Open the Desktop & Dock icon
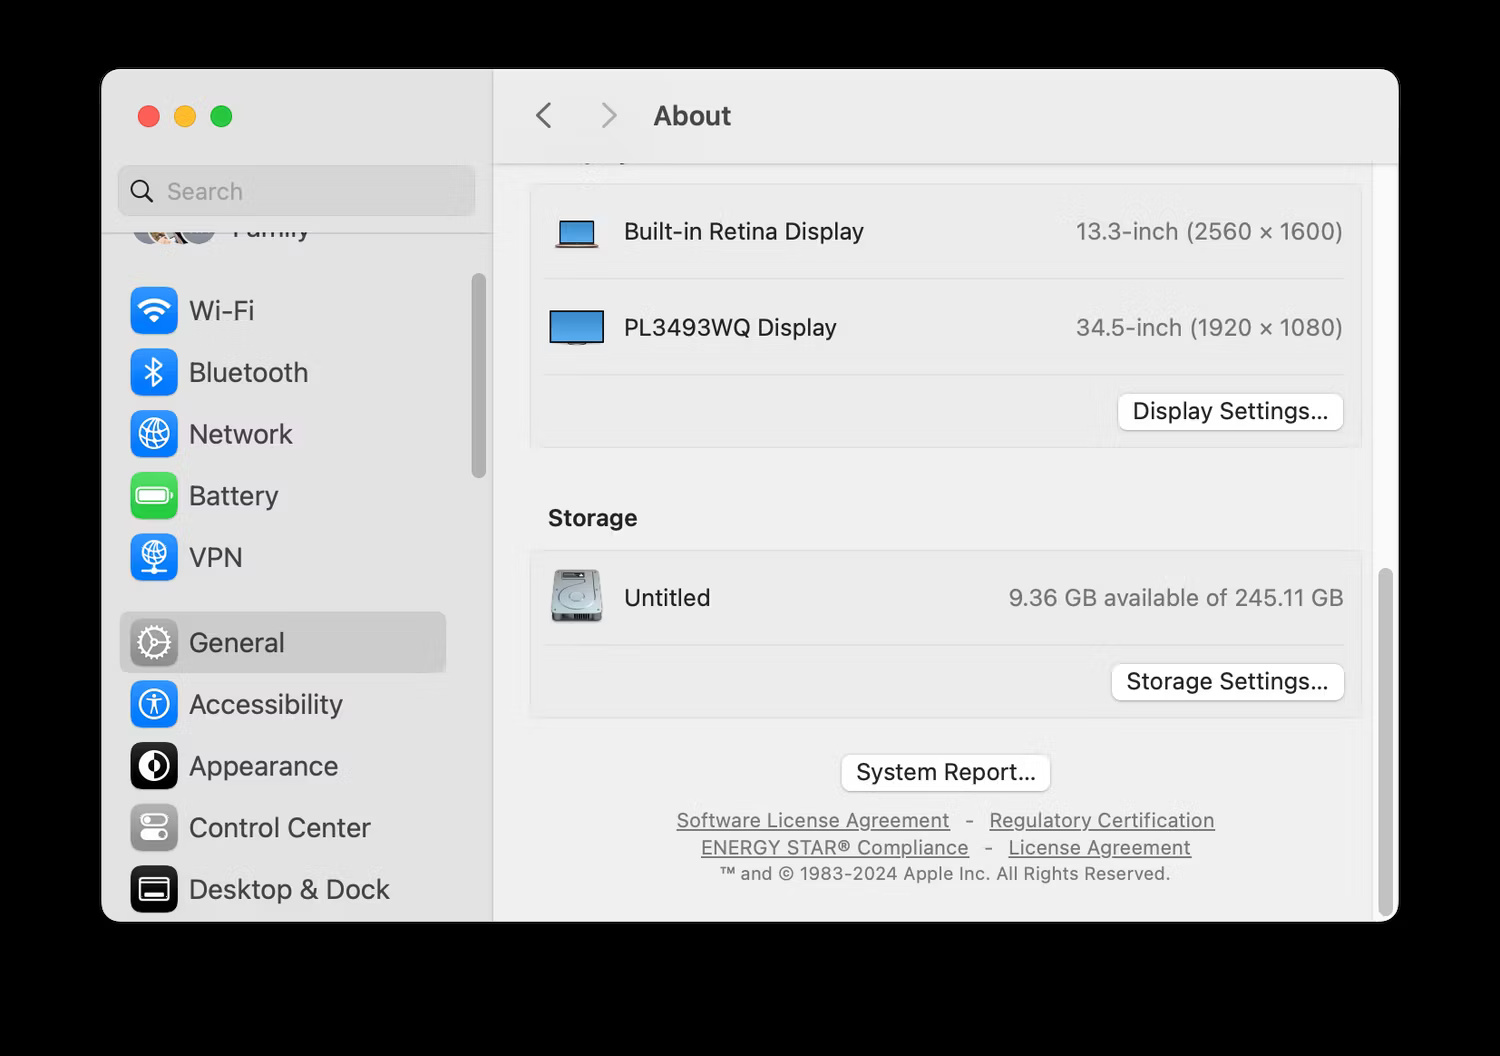This screenshot has width=1500, height=1056. point(154,890)
